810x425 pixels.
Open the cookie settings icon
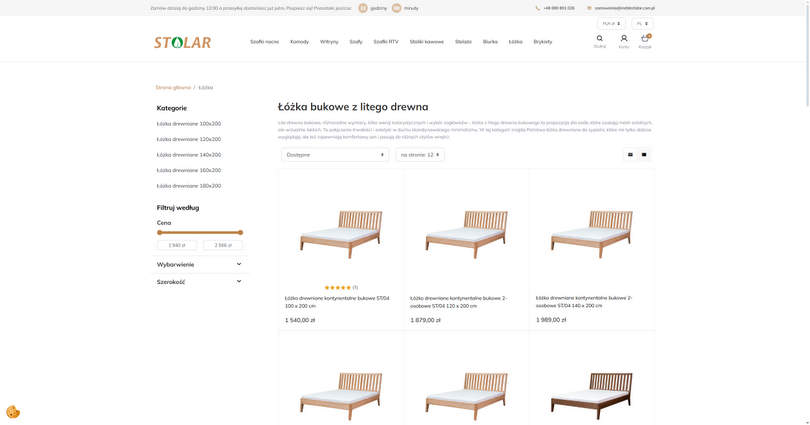pos(13,412)
